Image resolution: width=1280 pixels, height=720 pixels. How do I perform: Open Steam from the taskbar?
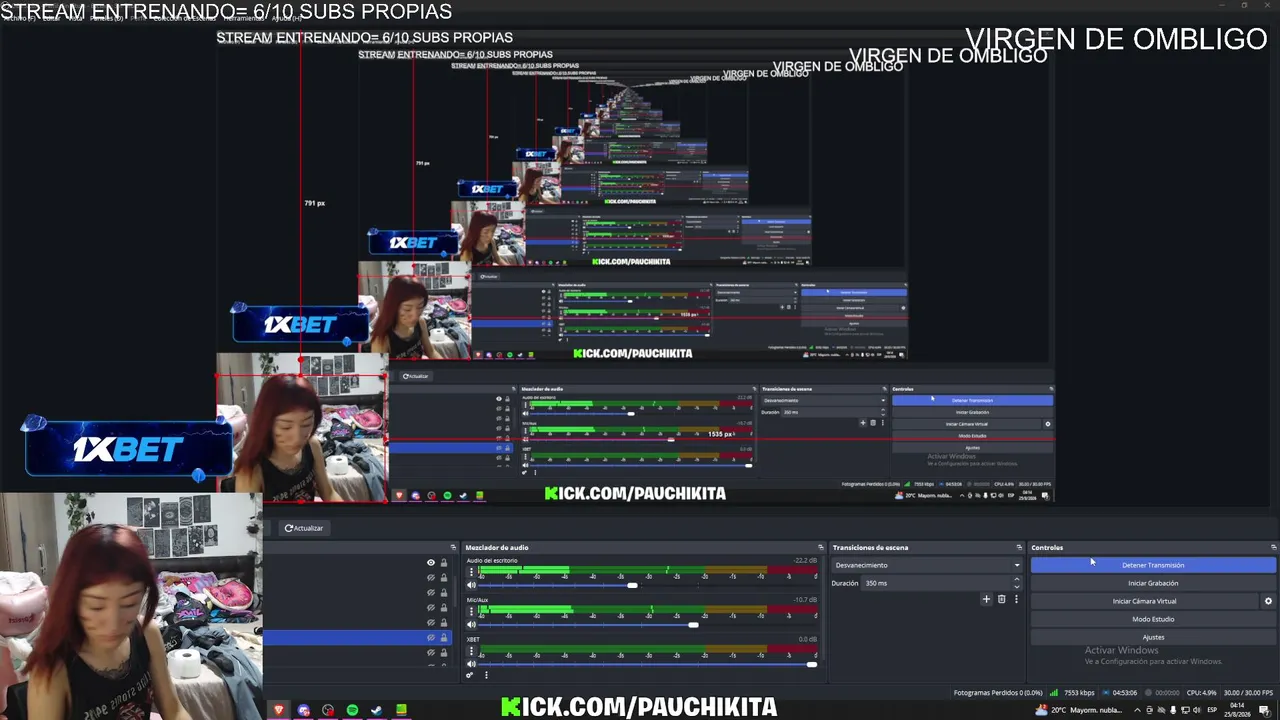coord(376,710)
